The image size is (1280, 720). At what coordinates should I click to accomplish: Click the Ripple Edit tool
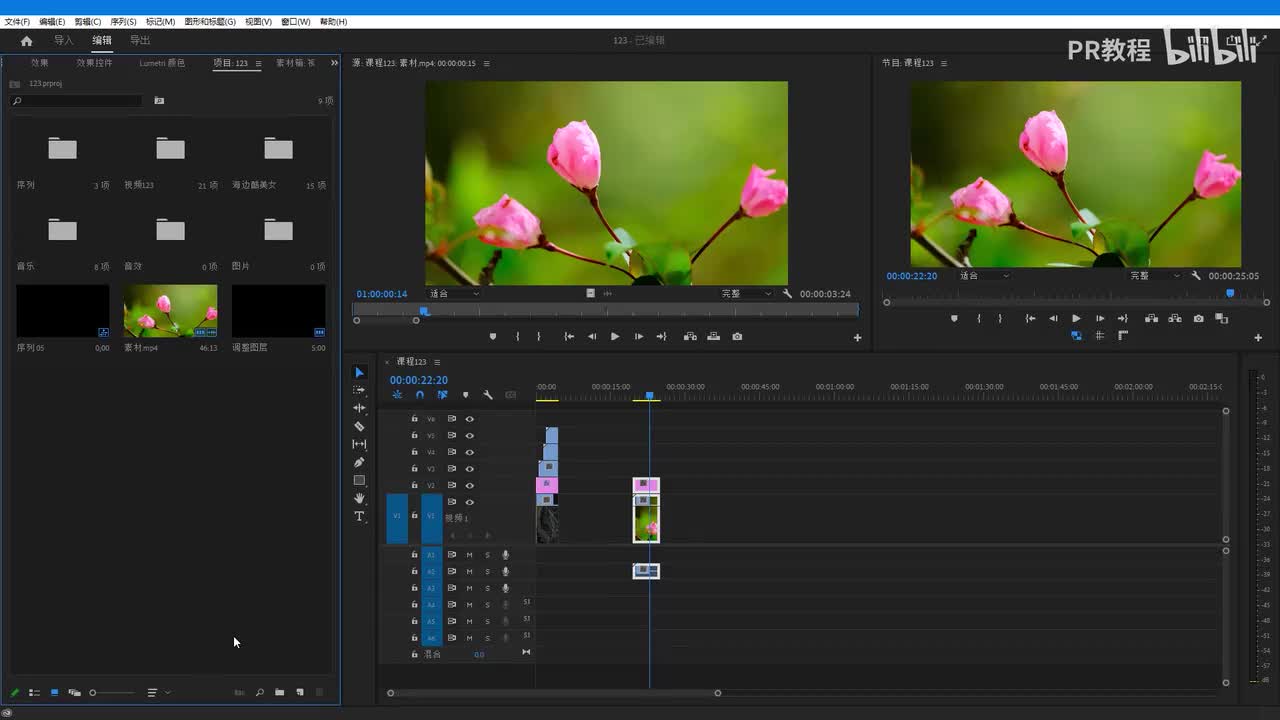point(359,408)
